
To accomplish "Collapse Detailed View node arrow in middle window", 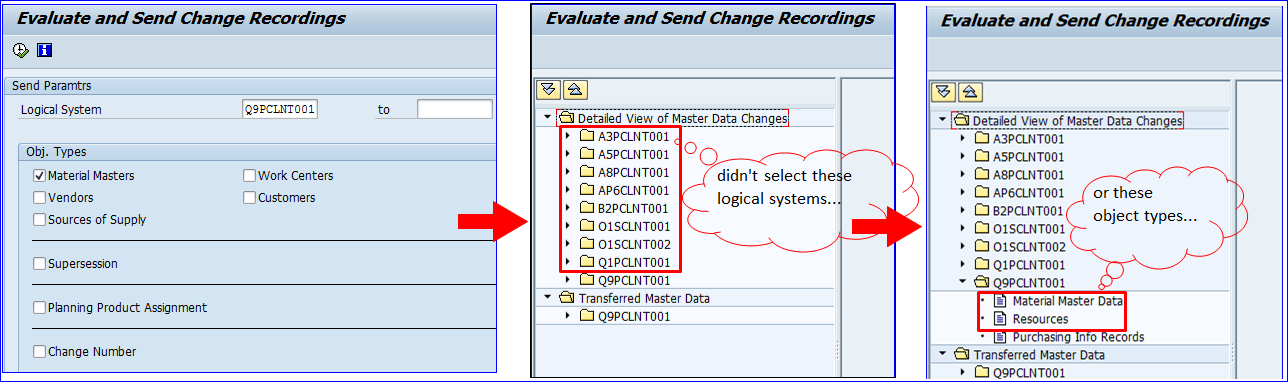I will [547, 118].
